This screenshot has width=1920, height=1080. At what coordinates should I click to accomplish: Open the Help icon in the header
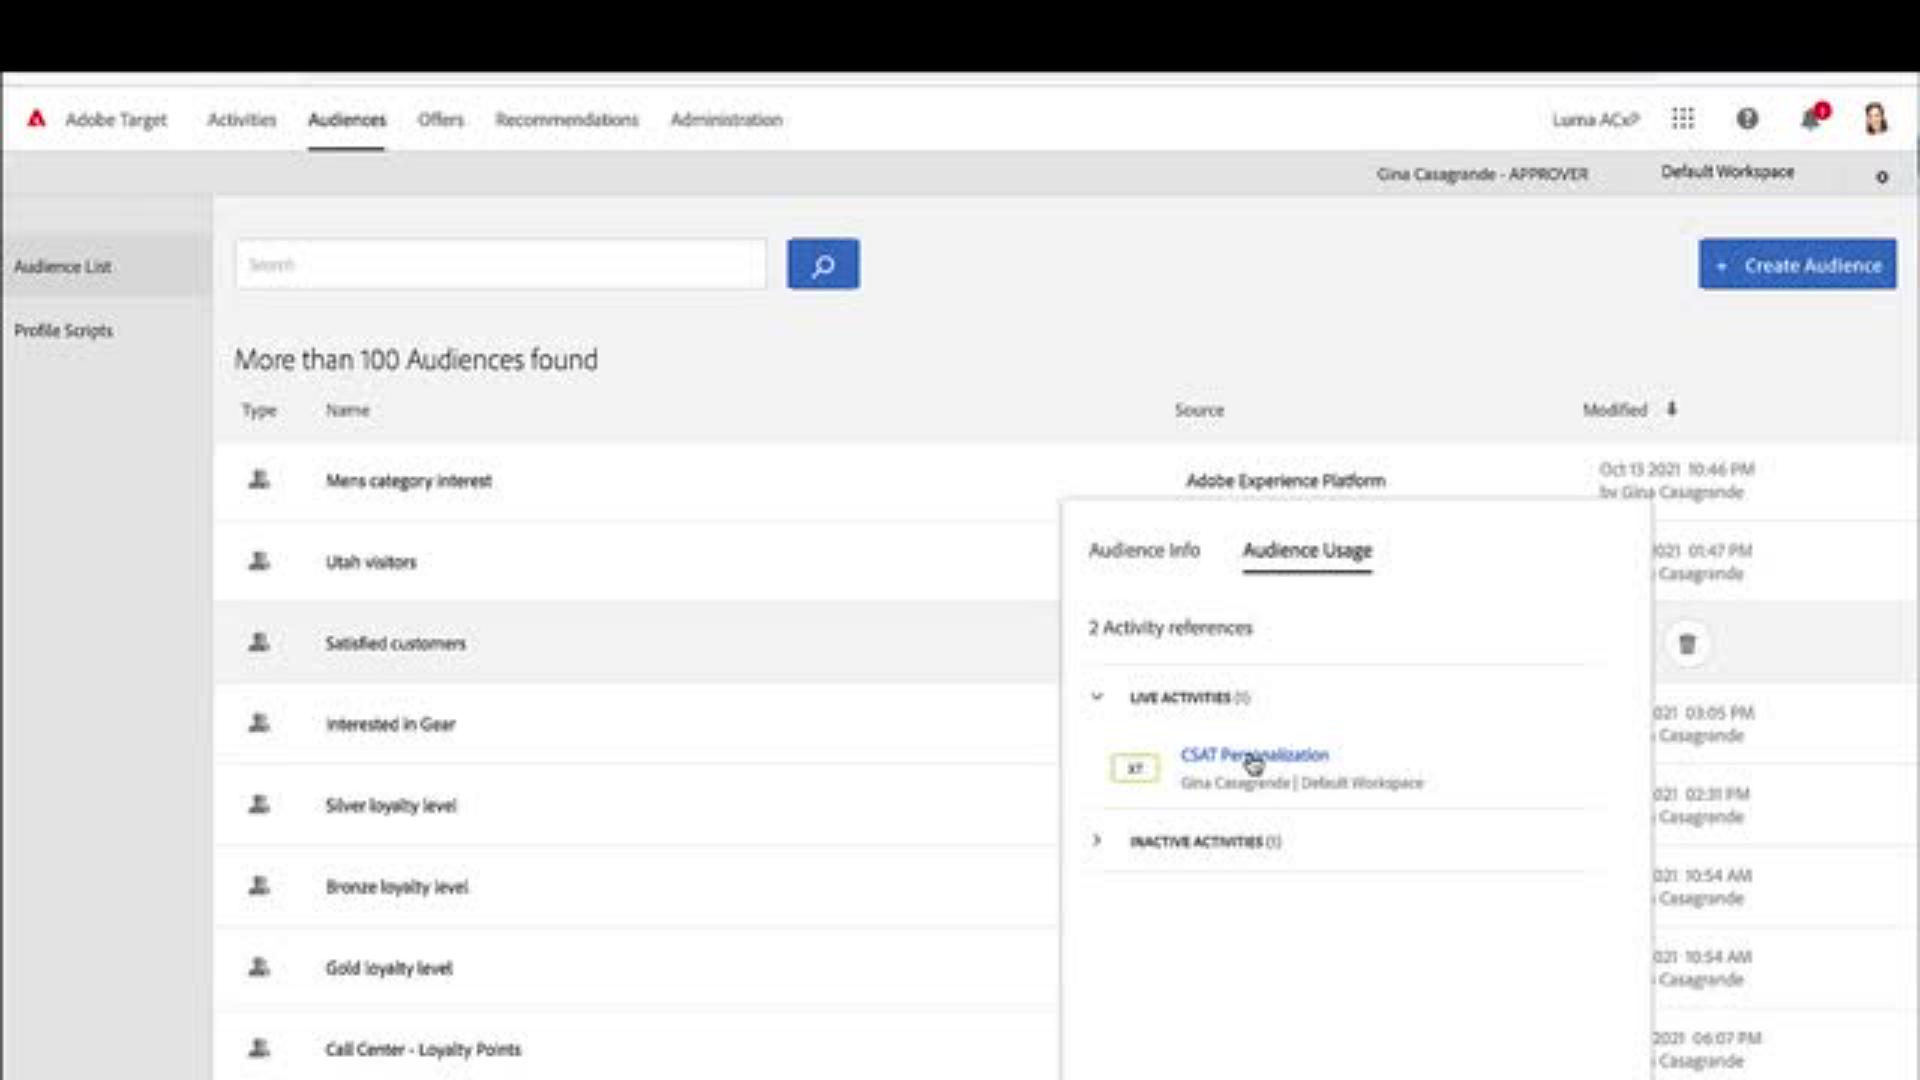point(1747,119)
